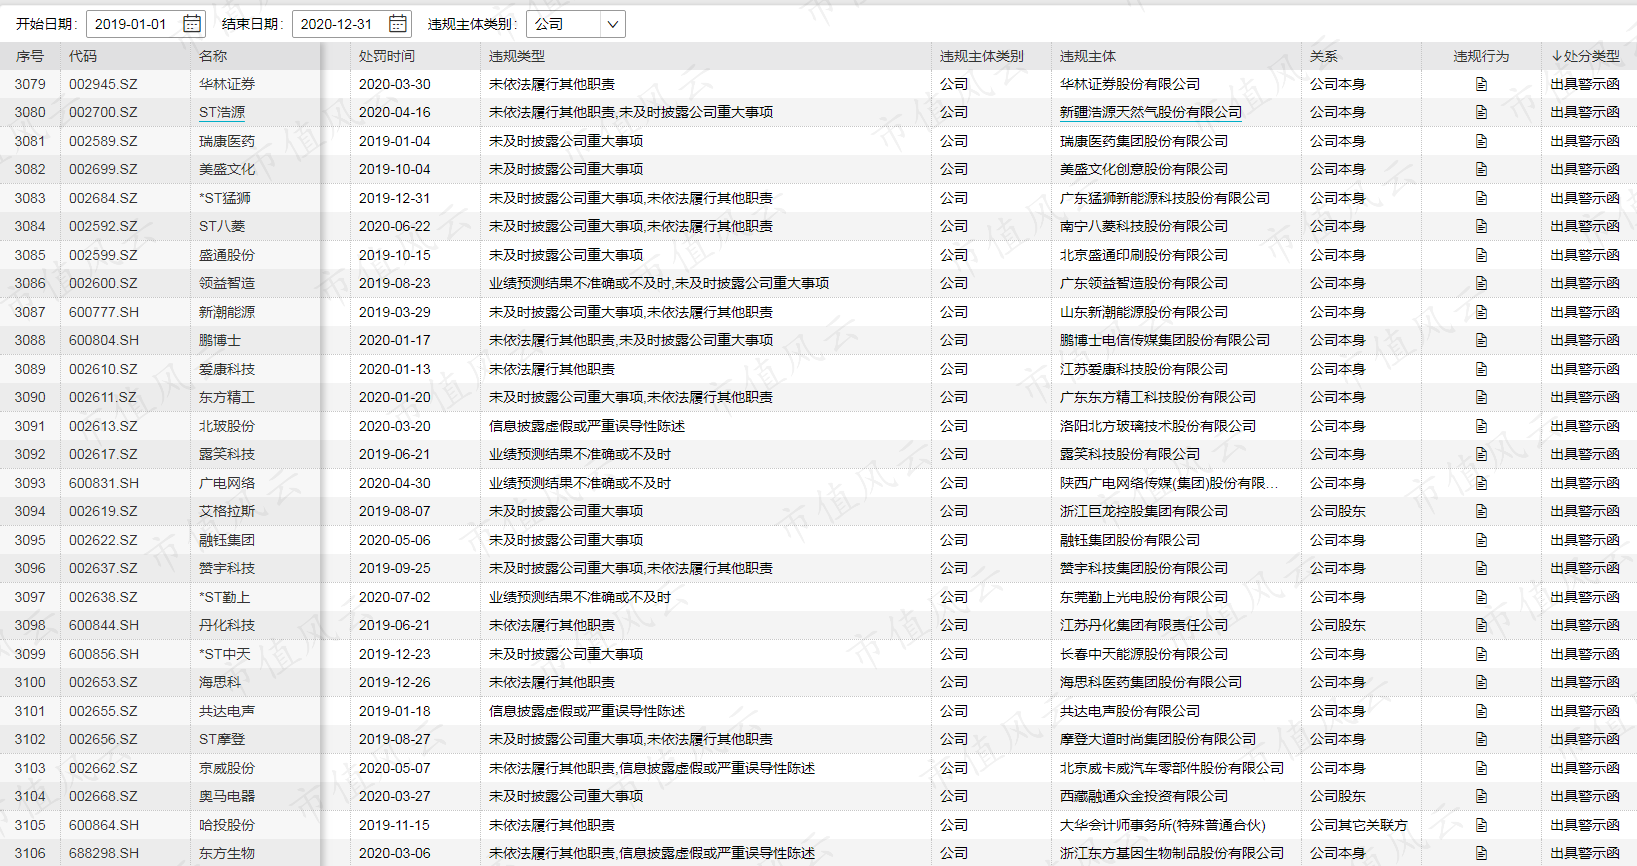
Task: Open violation document for 鹏博士 row
Action: pos(1481,340)
